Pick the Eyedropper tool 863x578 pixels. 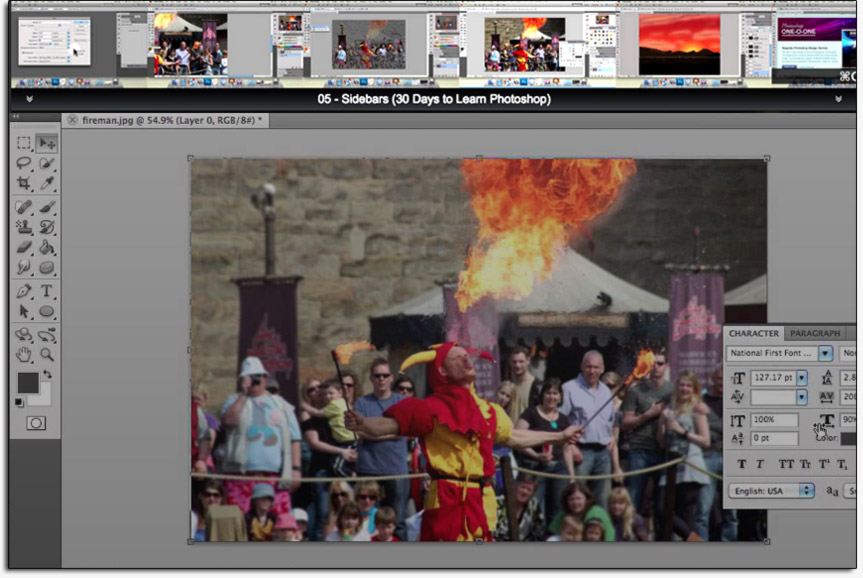tap(47, 184)
